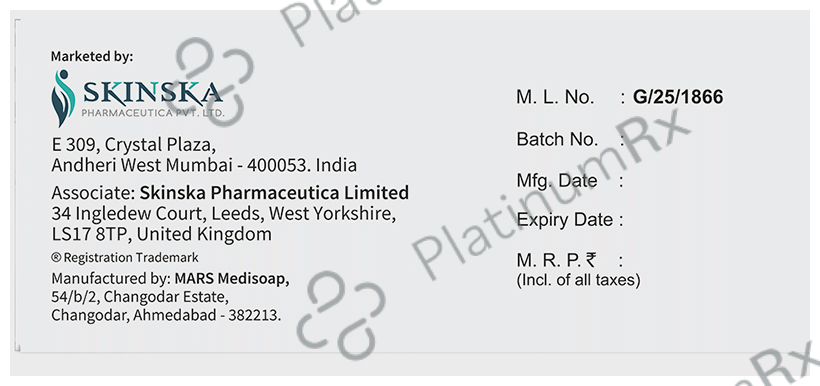Click the SKINSKA brand name wordmark
This screenshot has height=386, width=820.
[x=152, y=93]
